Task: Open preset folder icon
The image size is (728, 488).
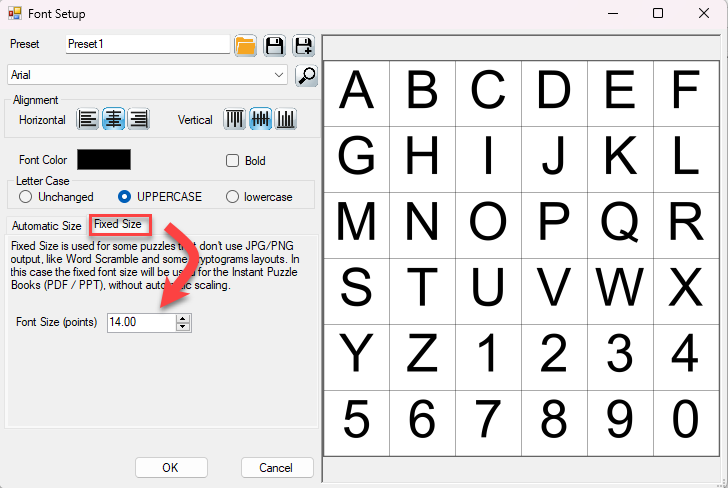Action: 245,45
